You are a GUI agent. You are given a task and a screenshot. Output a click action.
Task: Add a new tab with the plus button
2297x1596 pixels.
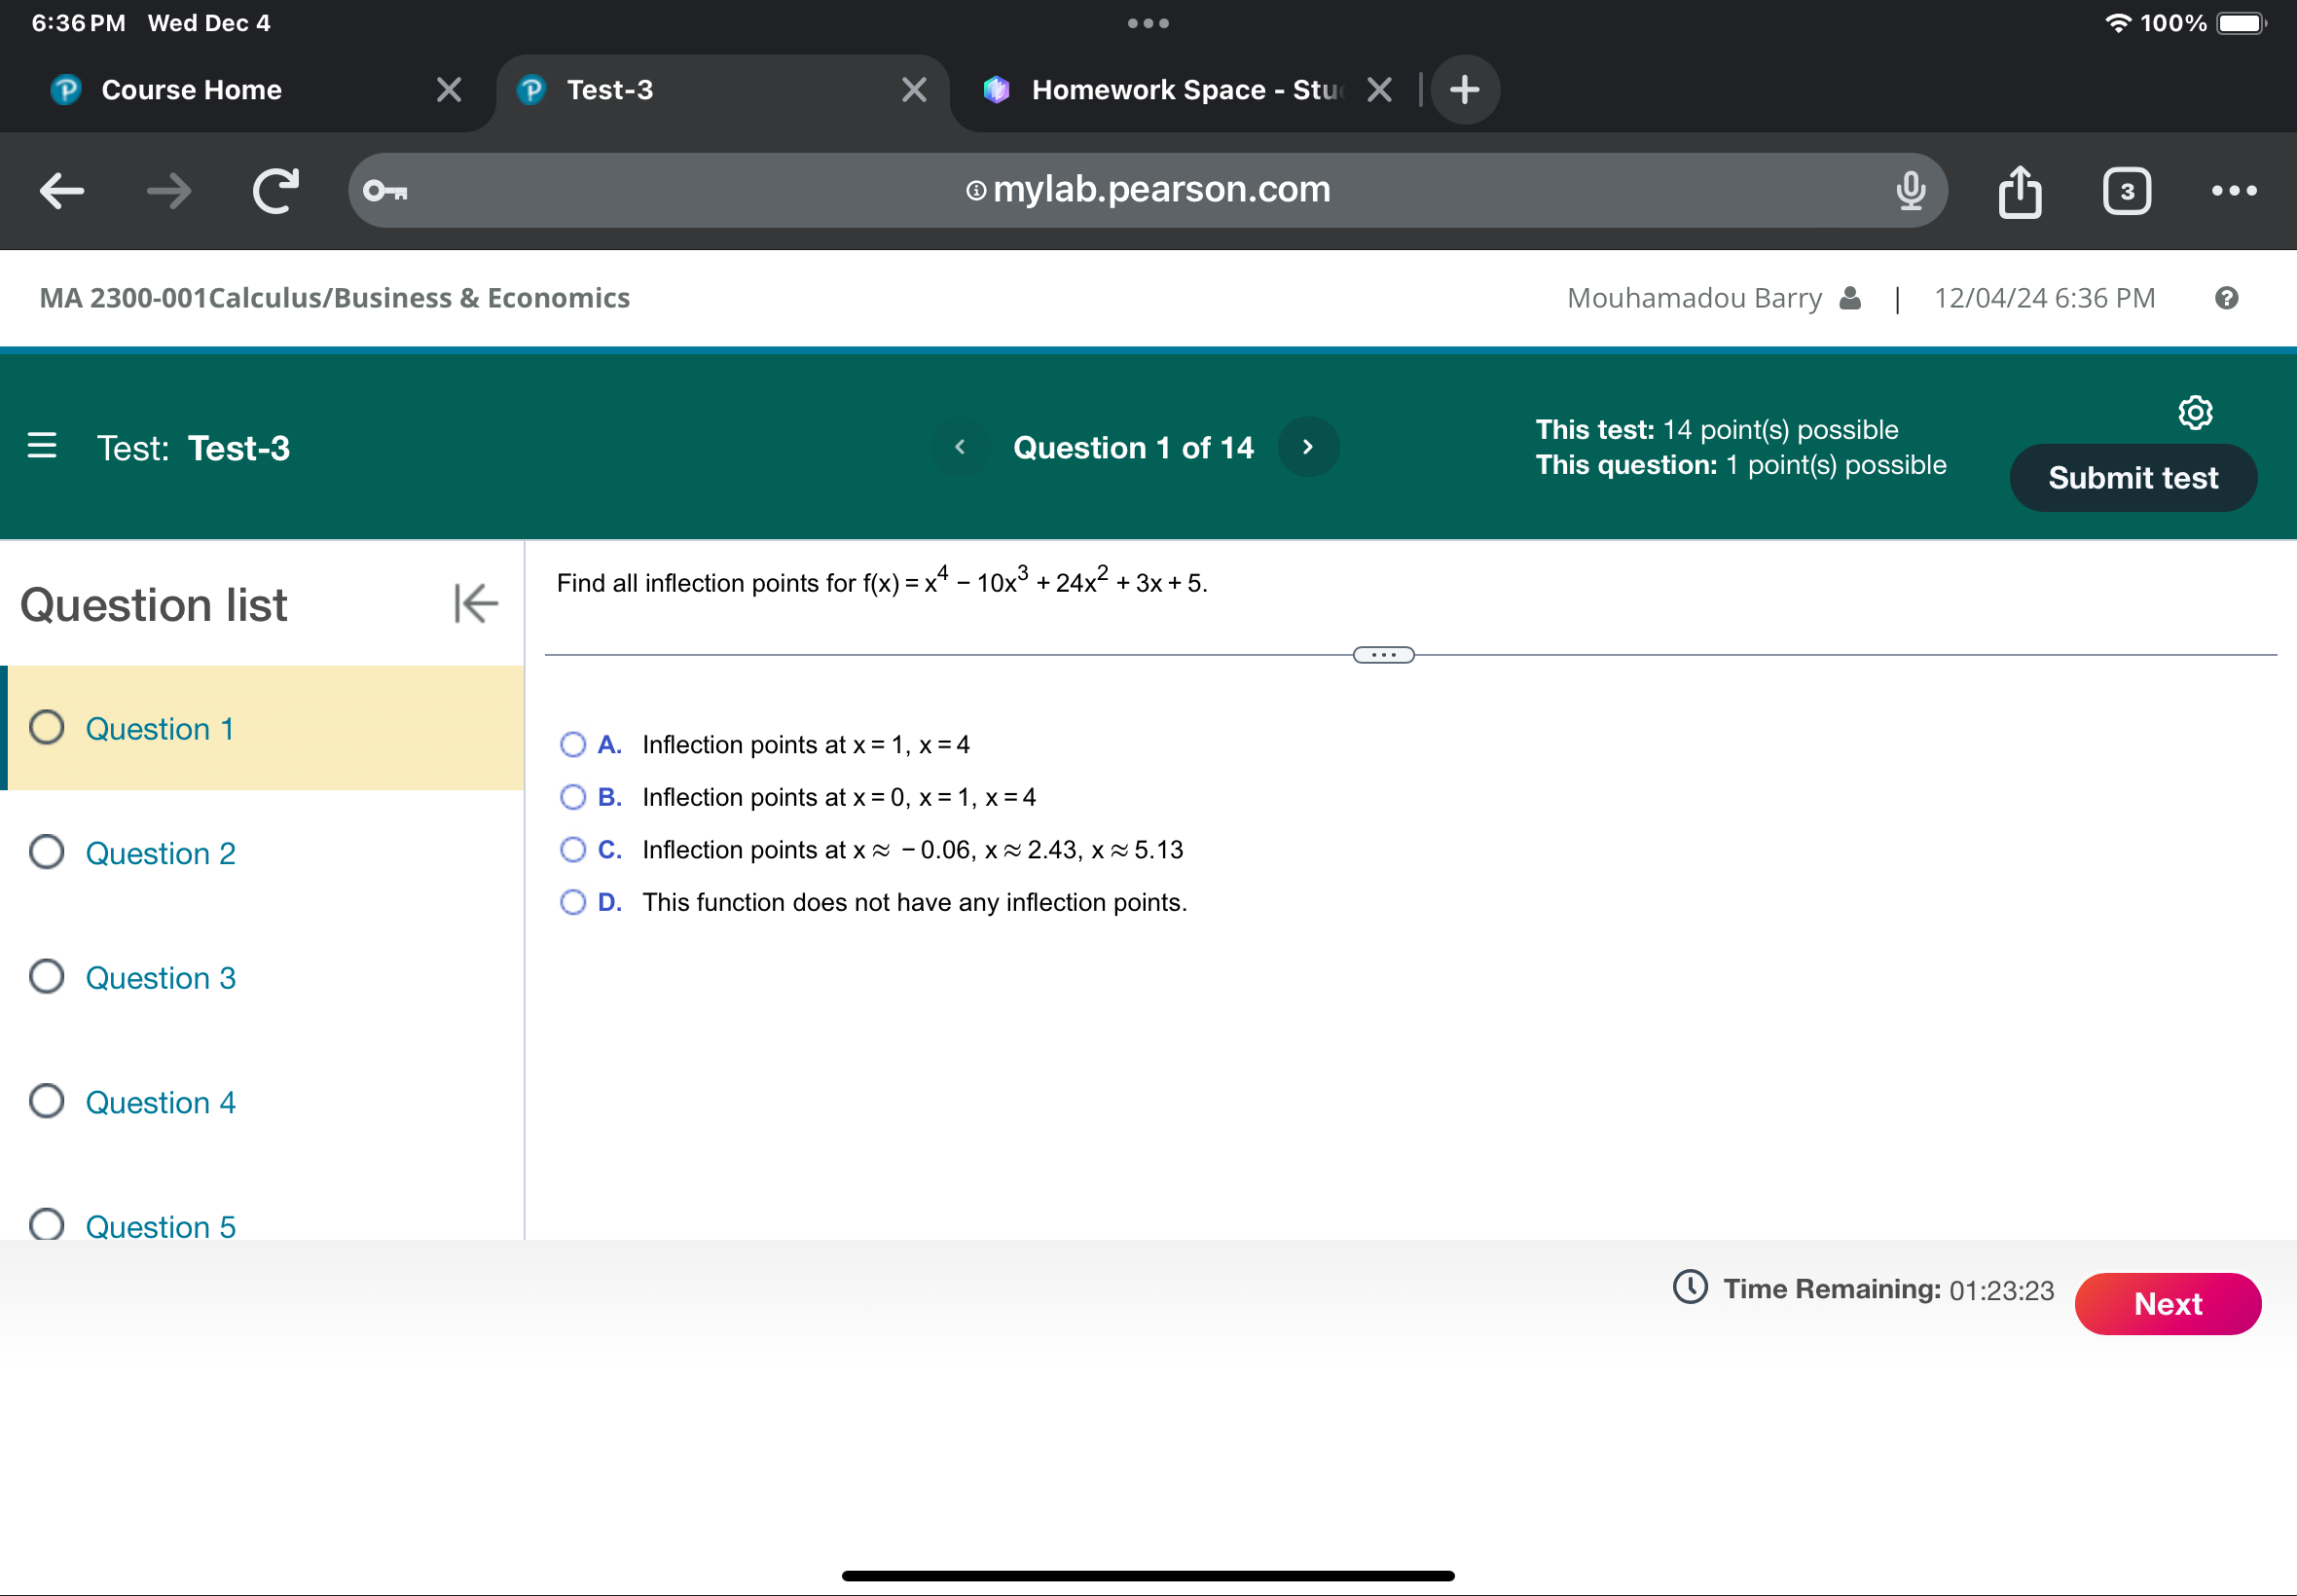coord(1464,90)
